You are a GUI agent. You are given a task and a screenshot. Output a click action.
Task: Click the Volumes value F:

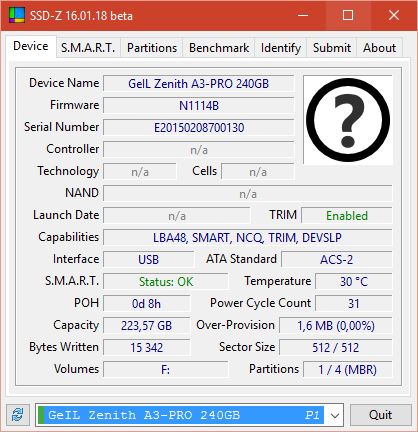pos(166,370)
